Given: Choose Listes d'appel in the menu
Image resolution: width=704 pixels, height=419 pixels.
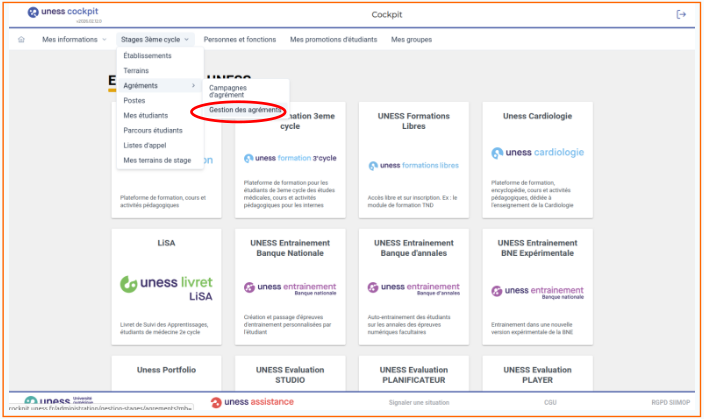Looking at the screenshot, I should (x=146, y=145).
